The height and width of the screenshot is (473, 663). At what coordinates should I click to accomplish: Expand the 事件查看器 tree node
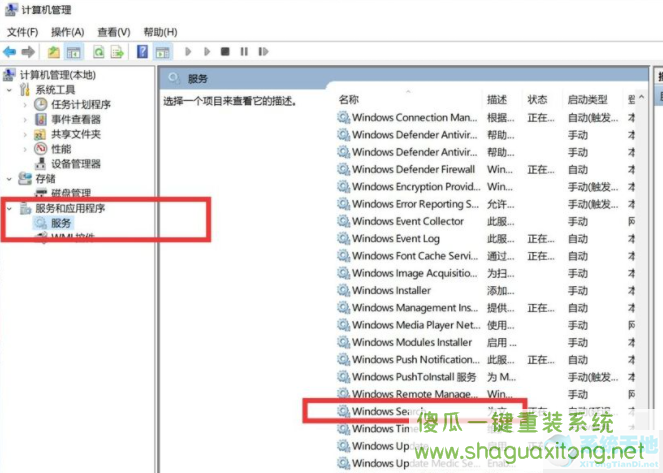[x=25, y=120]
